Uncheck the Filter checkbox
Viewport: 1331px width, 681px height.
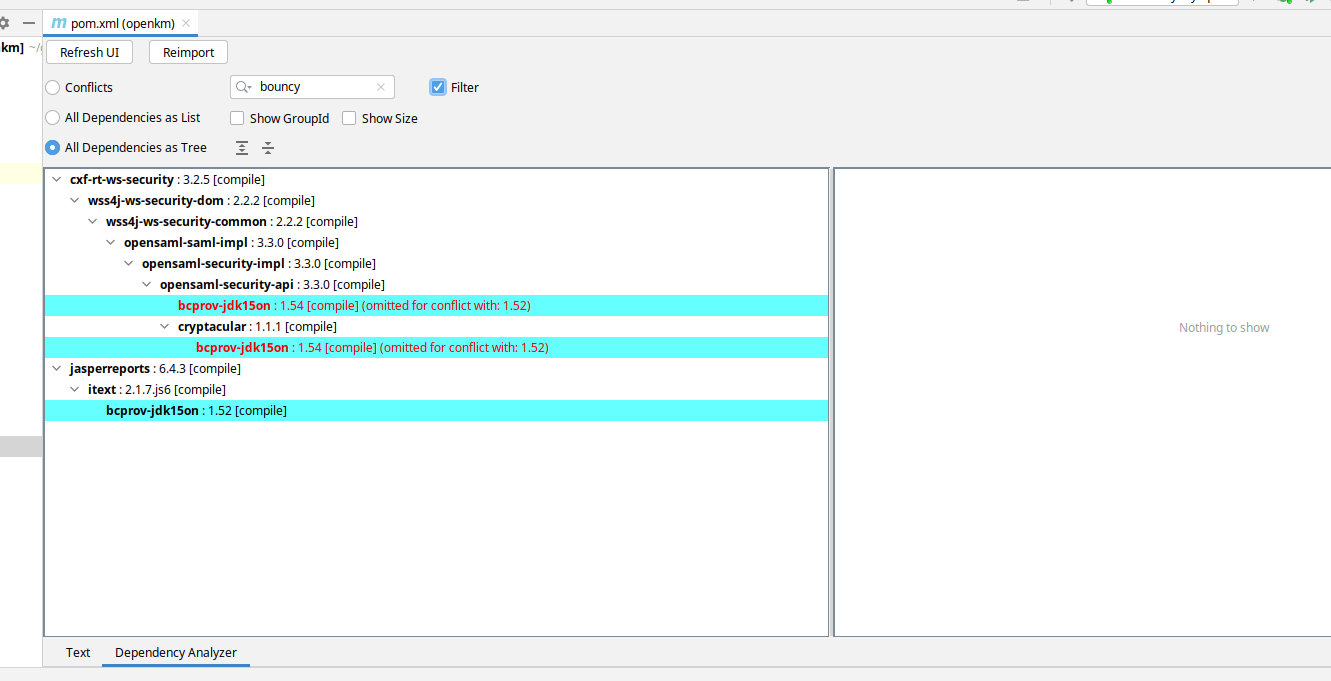pyautogui.click(x=438, y=87)
